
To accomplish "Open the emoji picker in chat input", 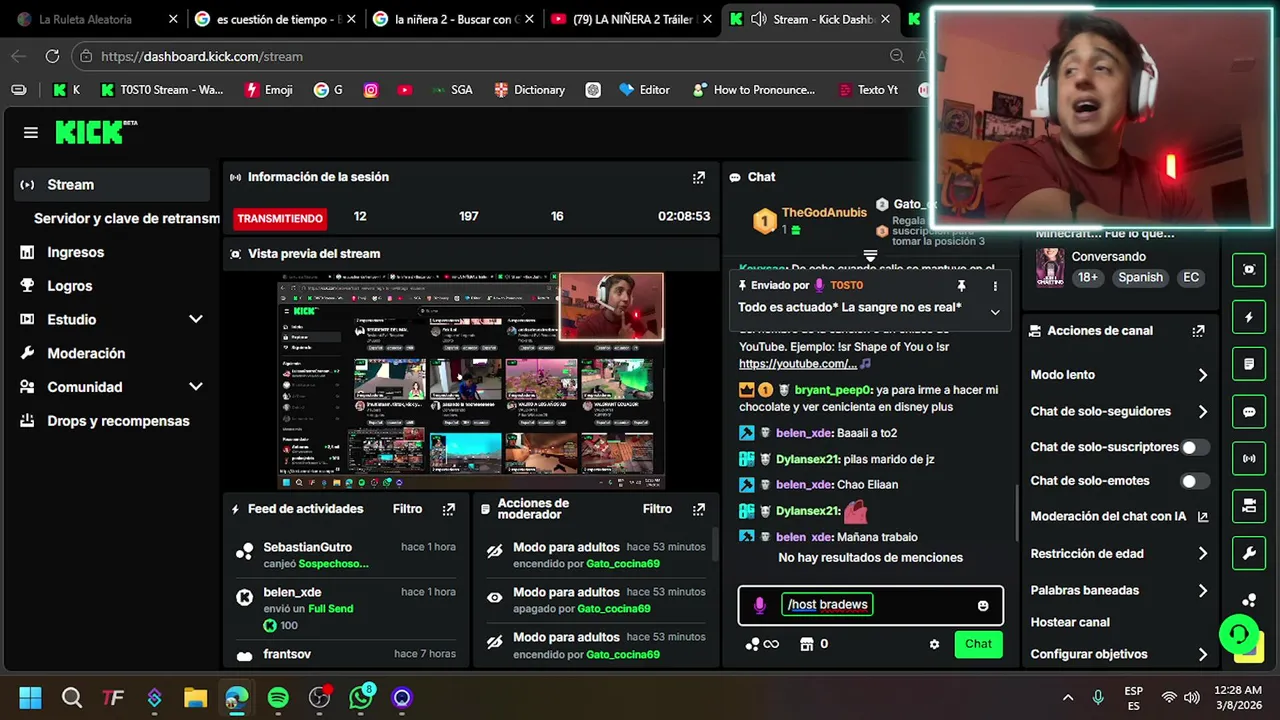I will [983, 606].
